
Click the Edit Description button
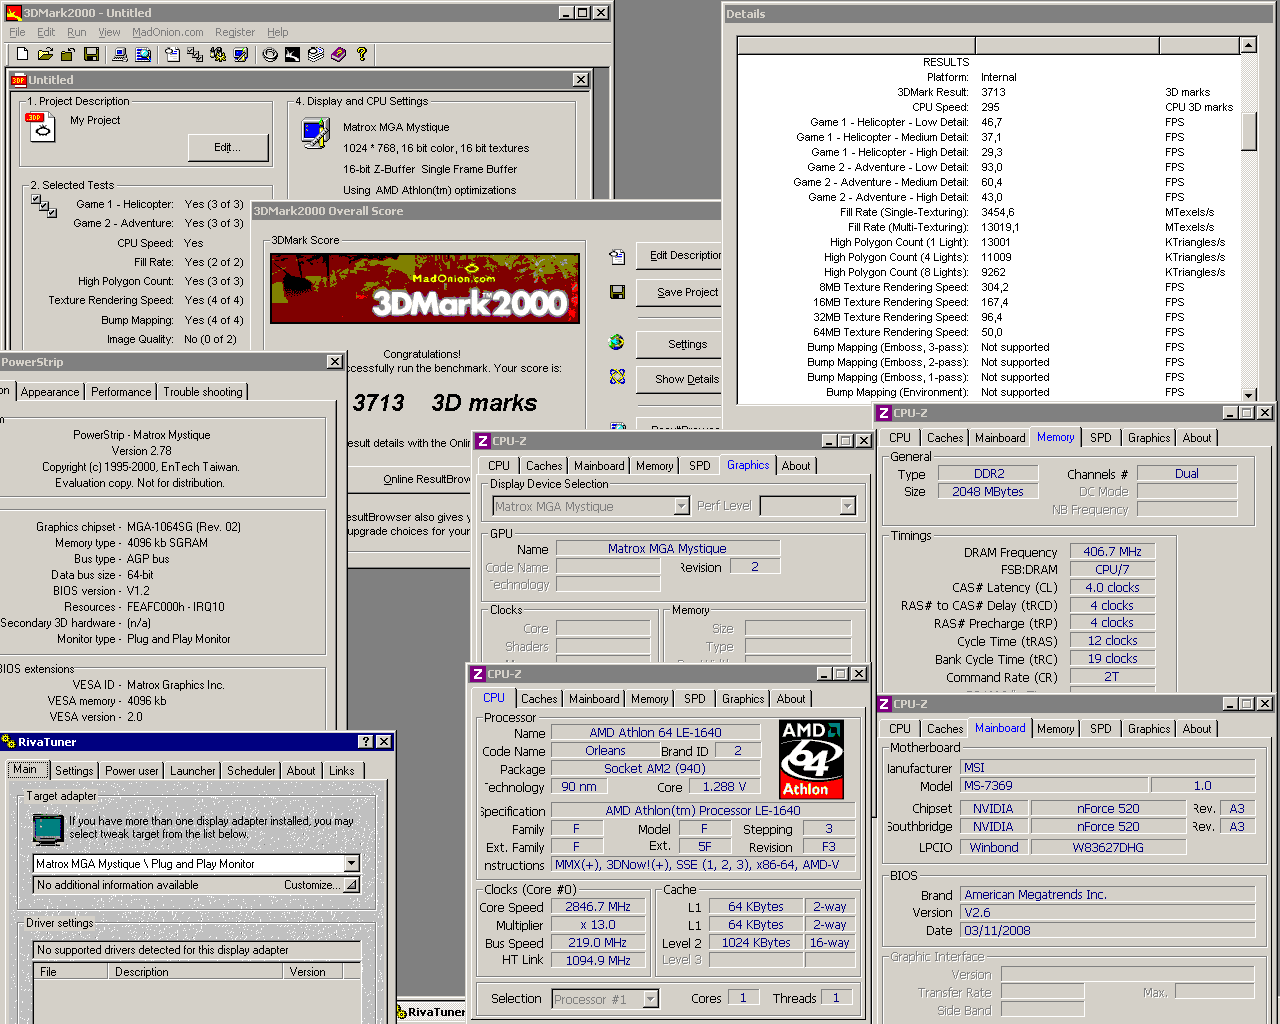[x=680, y=255]
